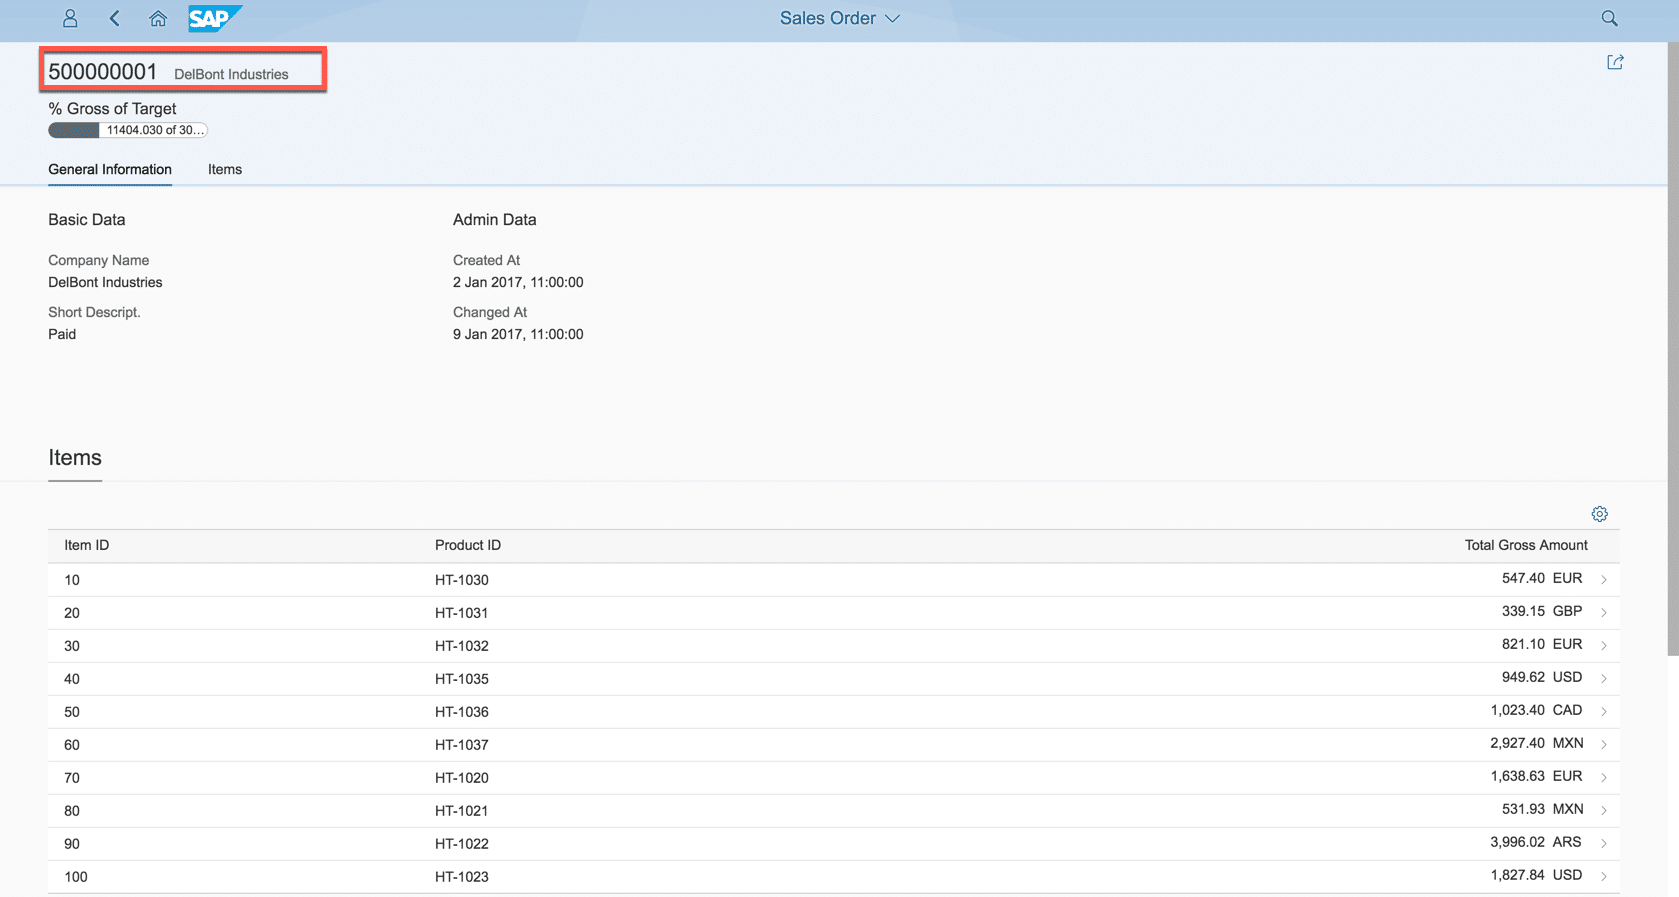Click the share icon in header
Viewport: 1679px width, 897px height.
1615,62
